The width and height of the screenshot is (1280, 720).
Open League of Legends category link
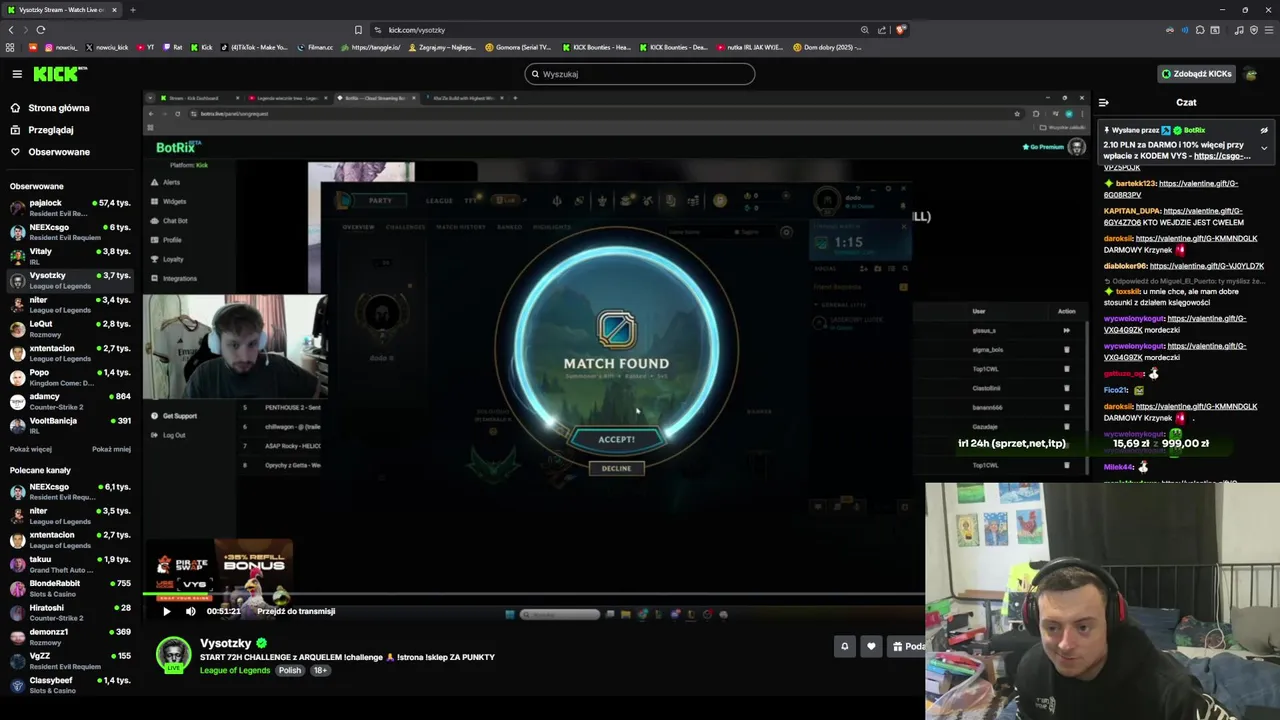pyautogui.click(x=235, y=670)
